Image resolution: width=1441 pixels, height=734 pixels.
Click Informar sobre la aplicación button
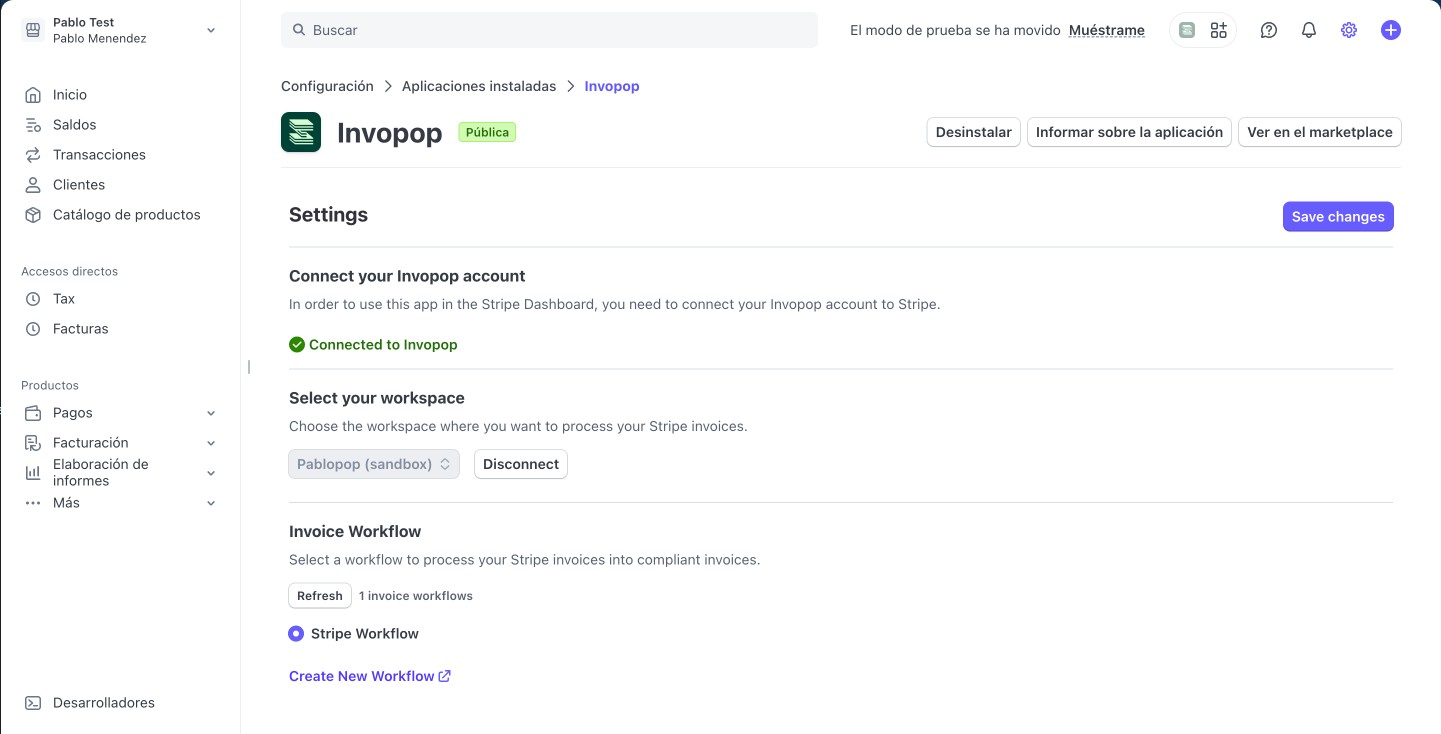(x=1130, y=132)
